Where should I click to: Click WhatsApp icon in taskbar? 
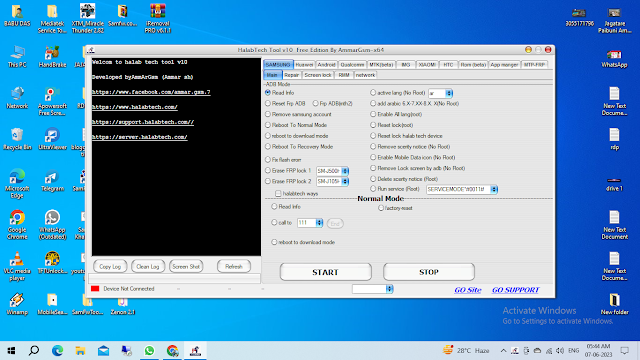pyautogui.click(x=149, y=351)
